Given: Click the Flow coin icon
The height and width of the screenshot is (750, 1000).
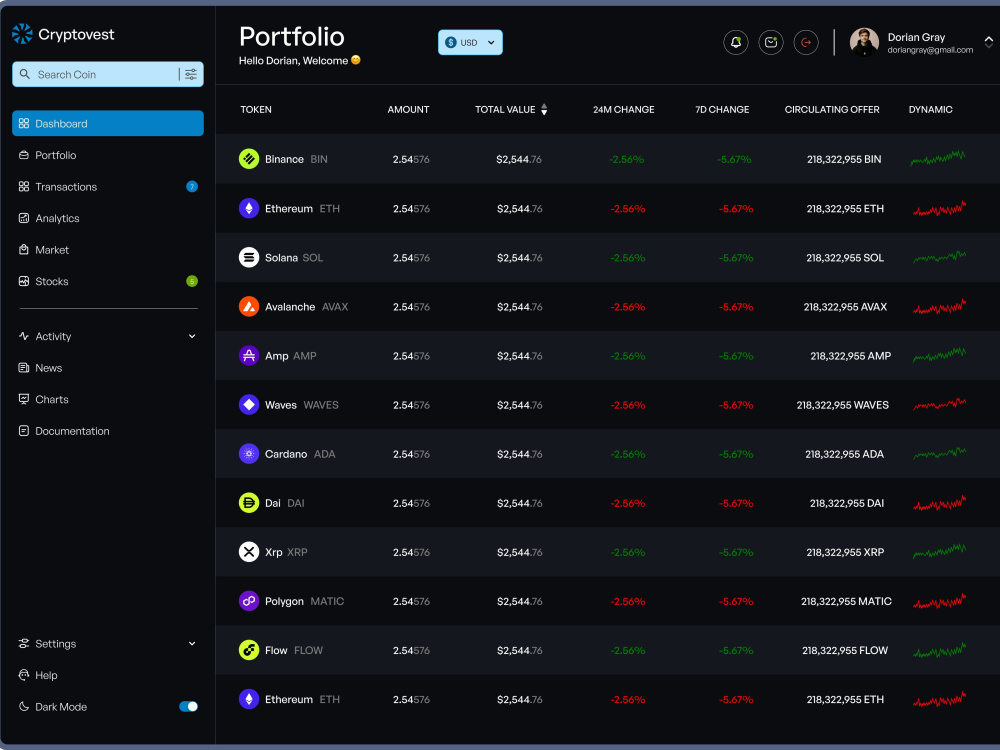Looking at the screenshot, I should point(249,651).
